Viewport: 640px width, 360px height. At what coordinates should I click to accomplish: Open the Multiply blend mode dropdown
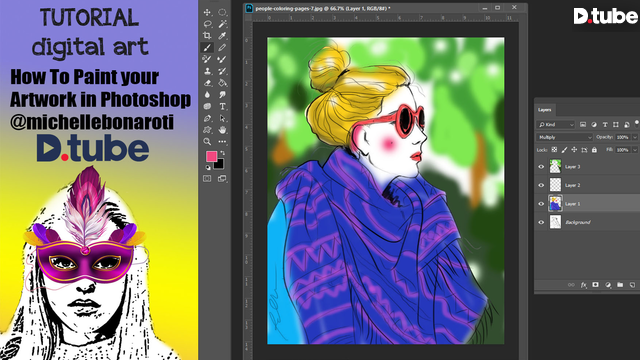click(x=564, y=137)
